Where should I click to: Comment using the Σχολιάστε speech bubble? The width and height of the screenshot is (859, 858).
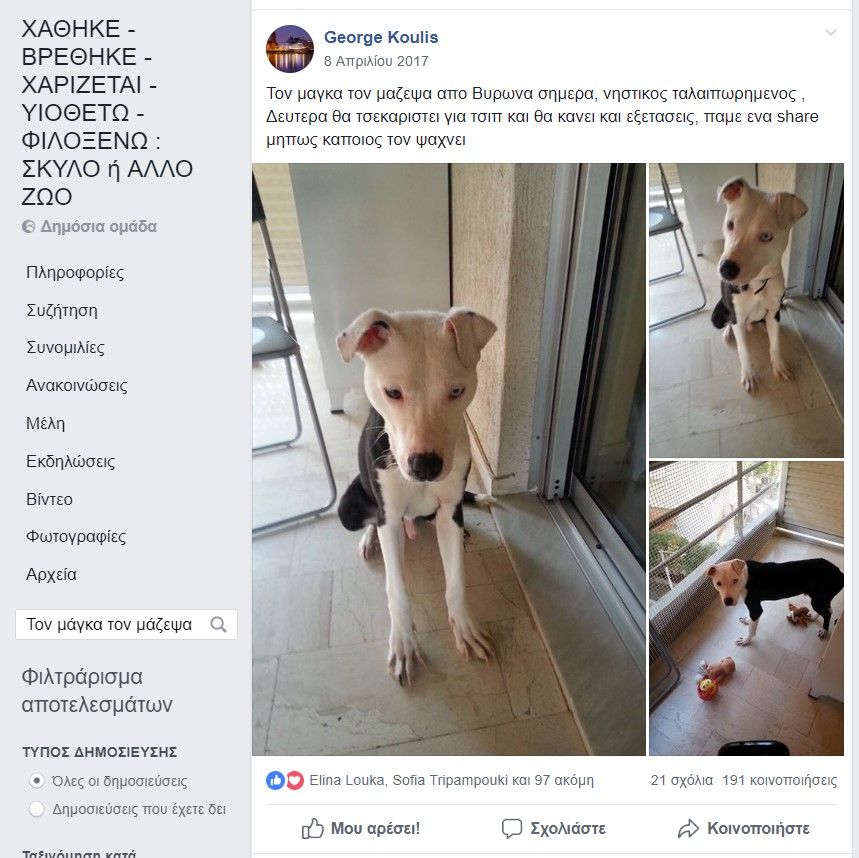pos(554,828)
